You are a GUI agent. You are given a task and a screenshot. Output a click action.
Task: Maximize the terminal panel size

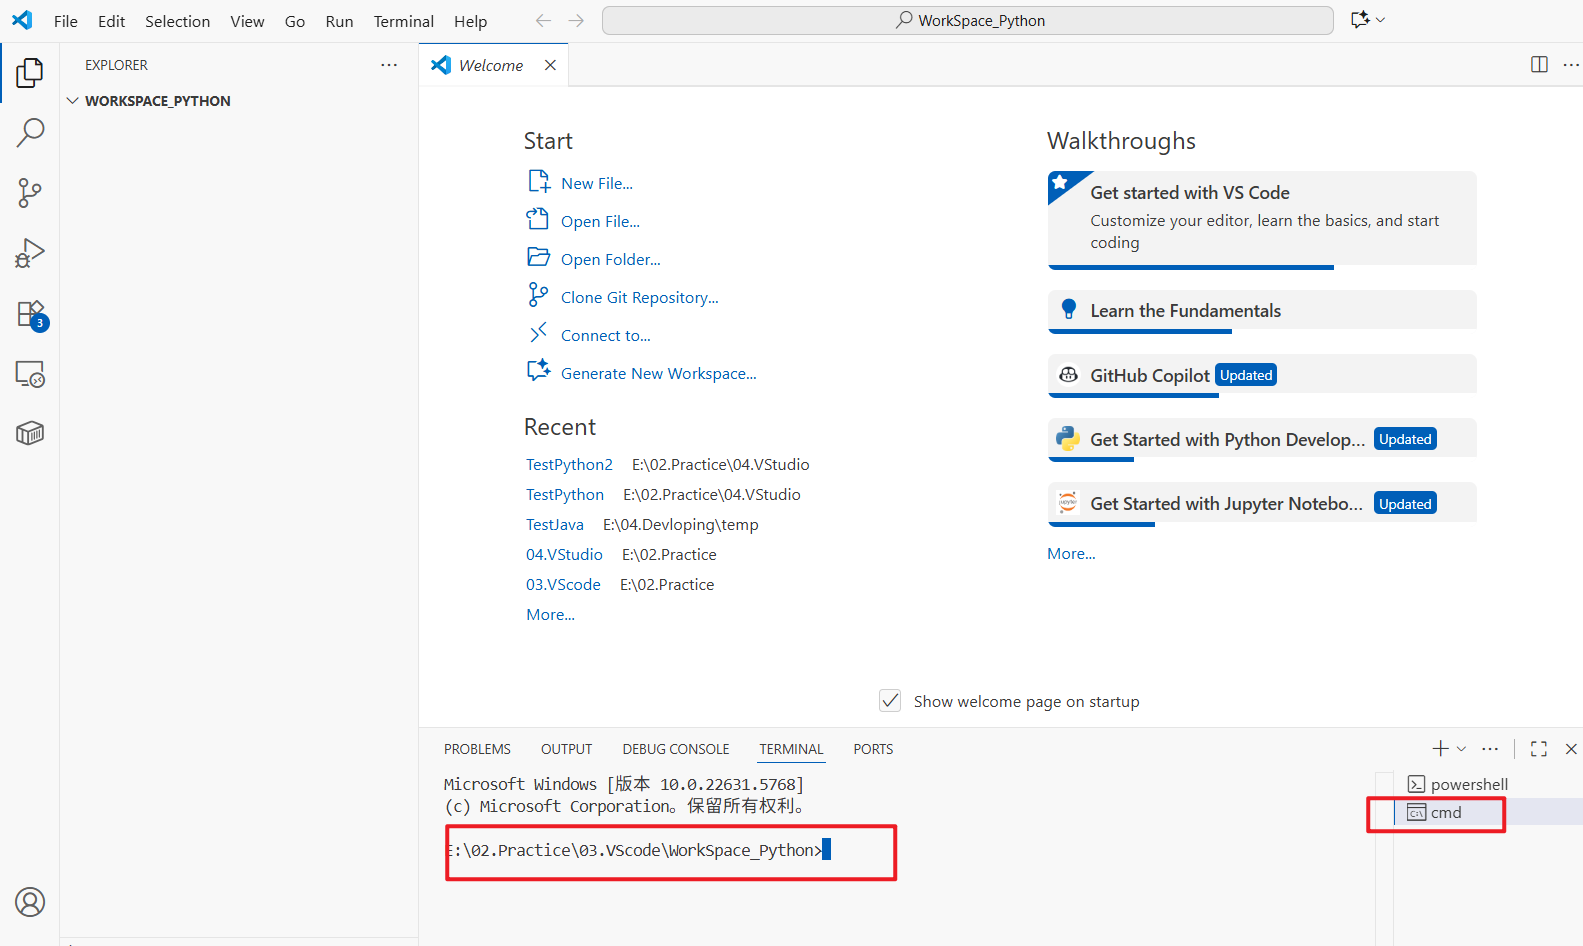(1539, 748)
